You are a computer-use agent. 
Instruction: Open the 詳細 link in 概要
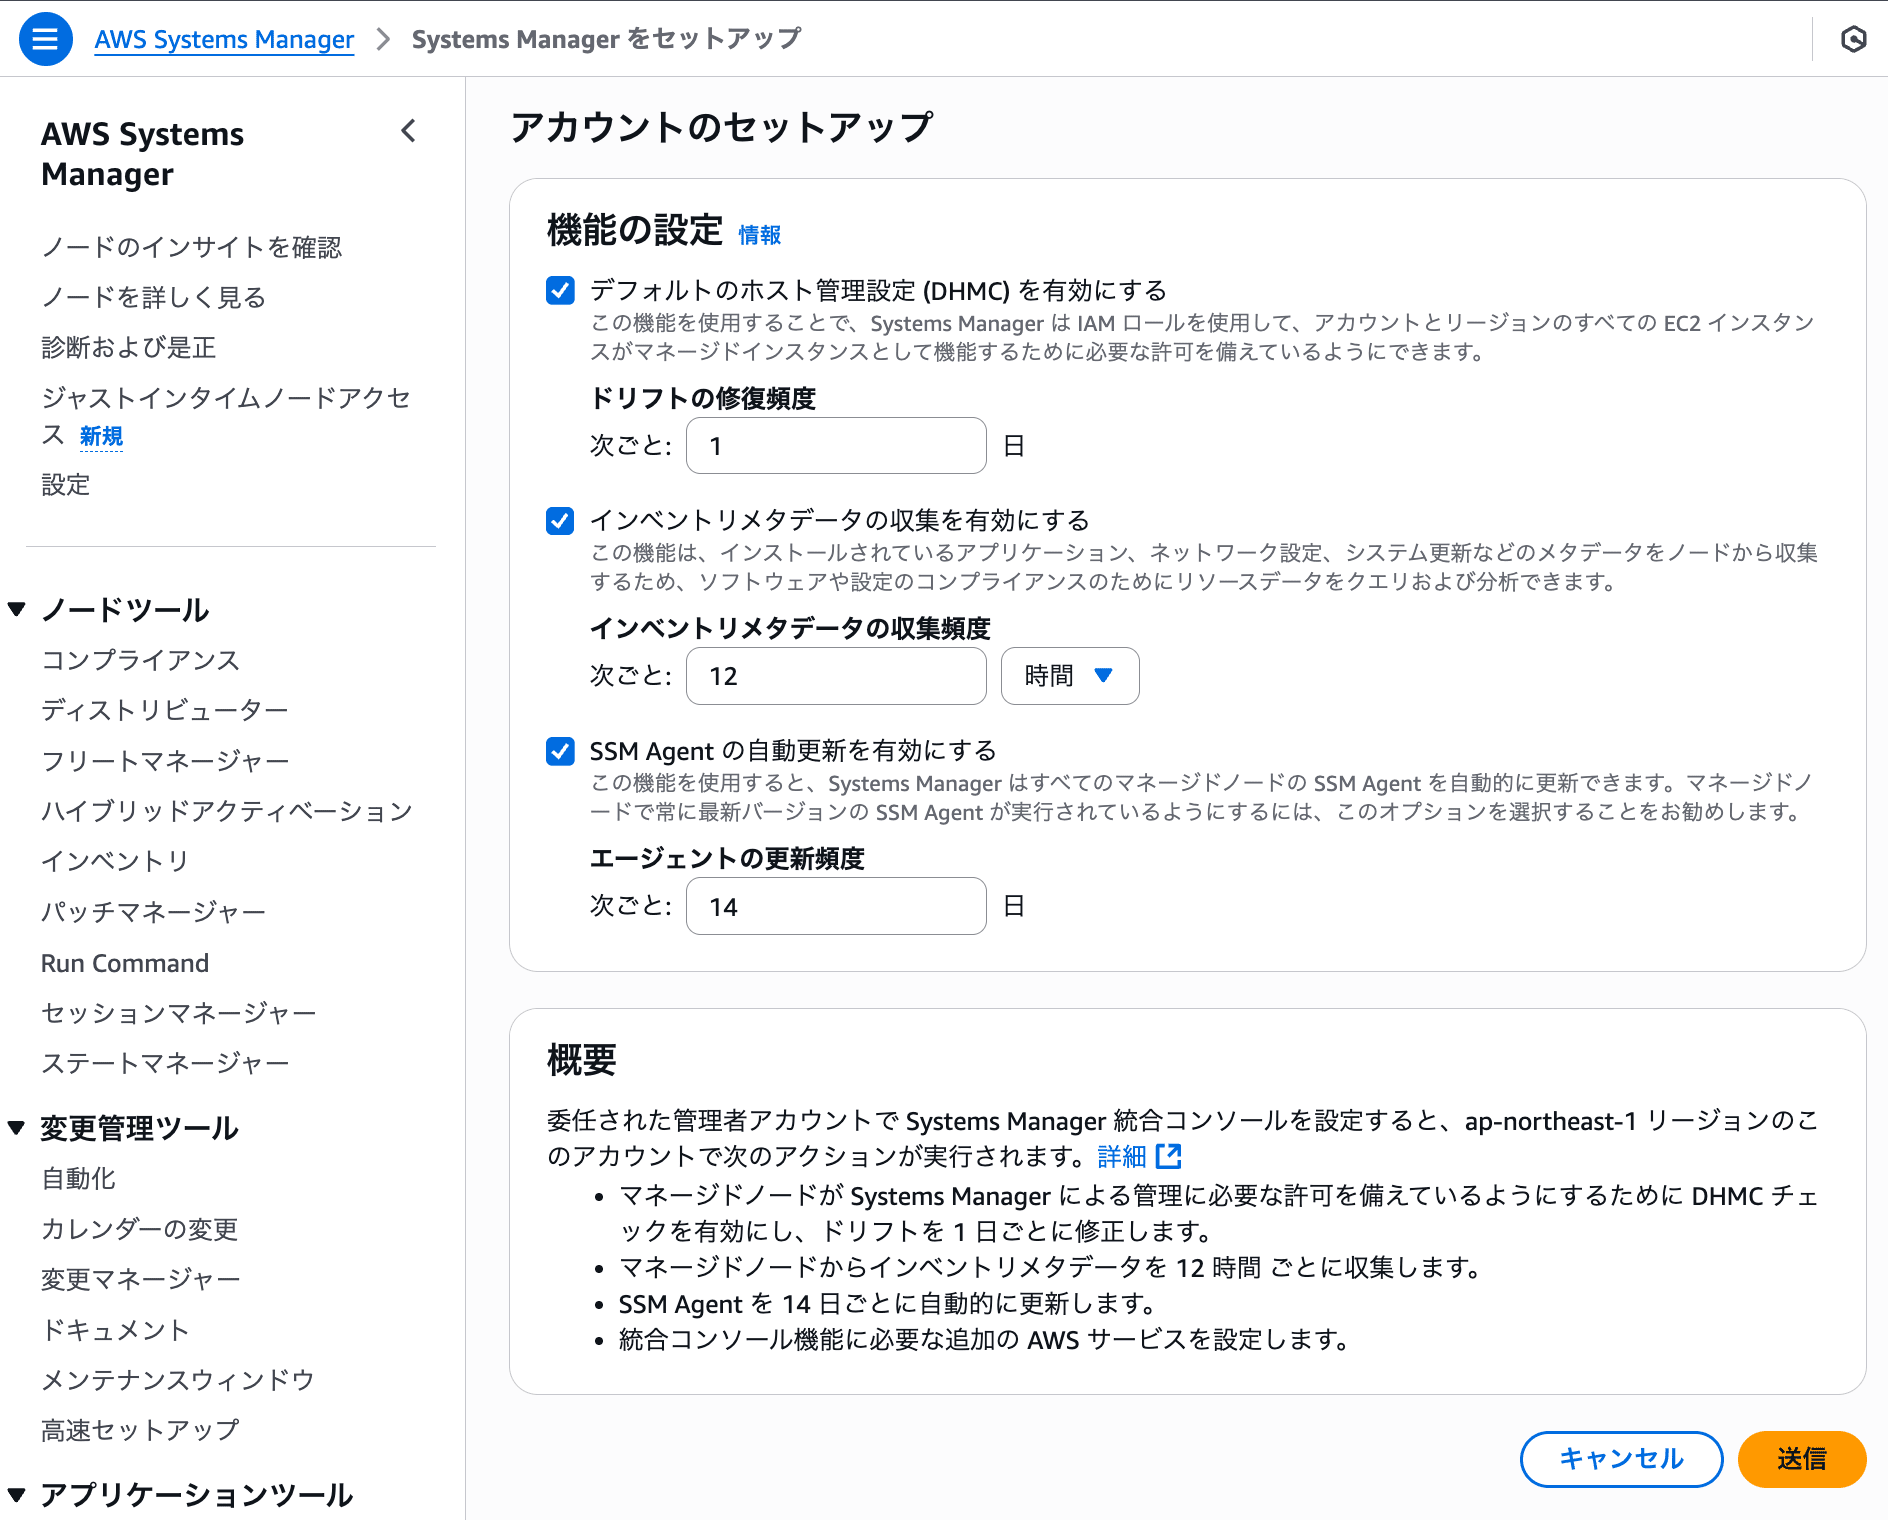tap(1121, 1156)
